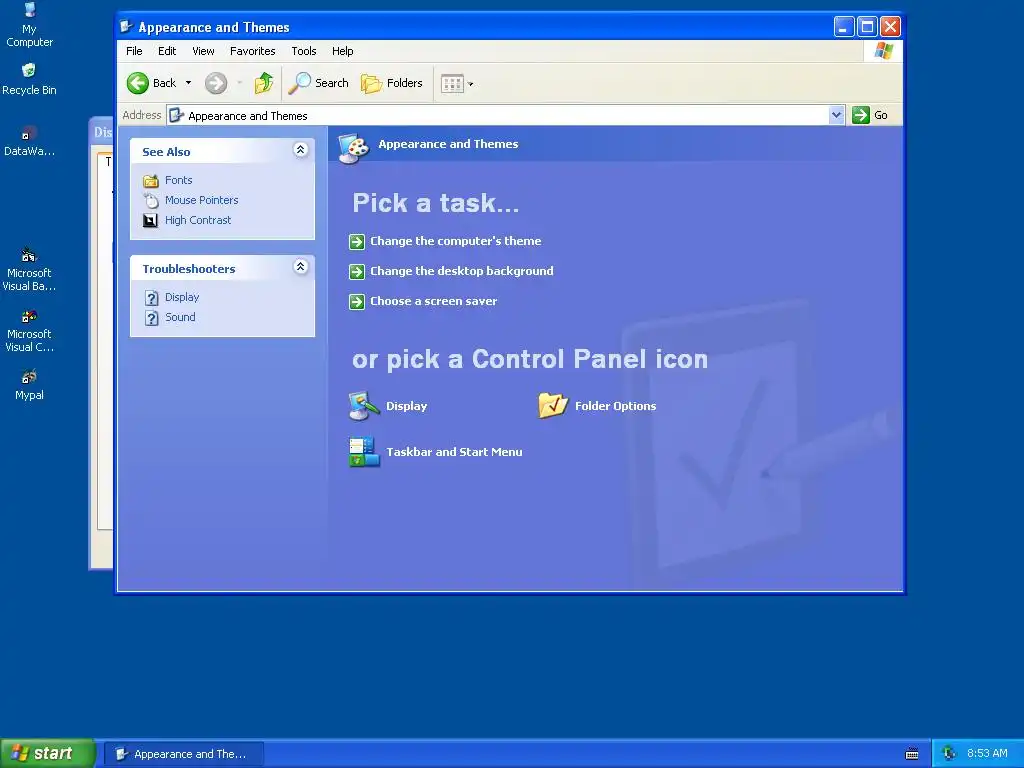Click the Appearance and The... taskbar button
The width and height of the screenshot is (1024, 768).
point(185,754)
